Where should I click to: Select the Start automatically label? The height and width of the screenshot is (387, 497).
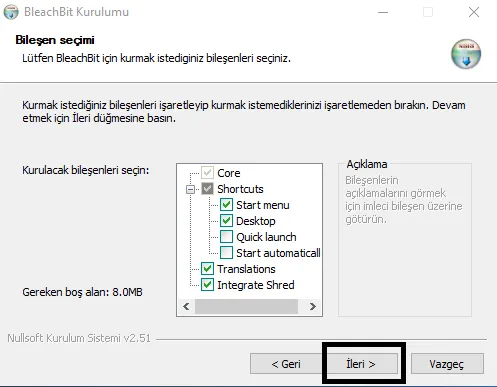pyautogui.click(x=278, y=253)
